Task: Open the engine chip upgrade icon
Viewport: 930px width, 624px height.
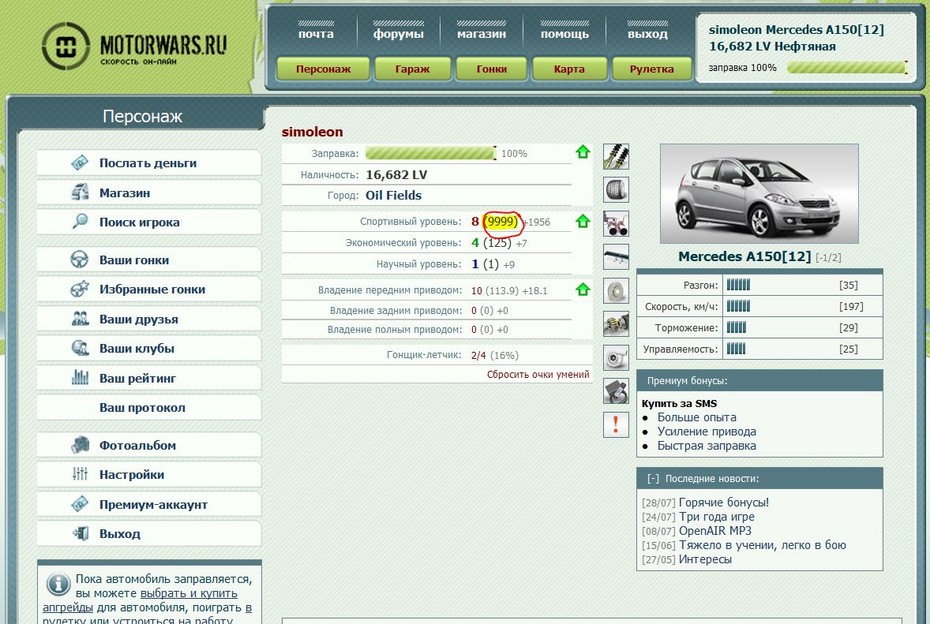Action: 616,391
